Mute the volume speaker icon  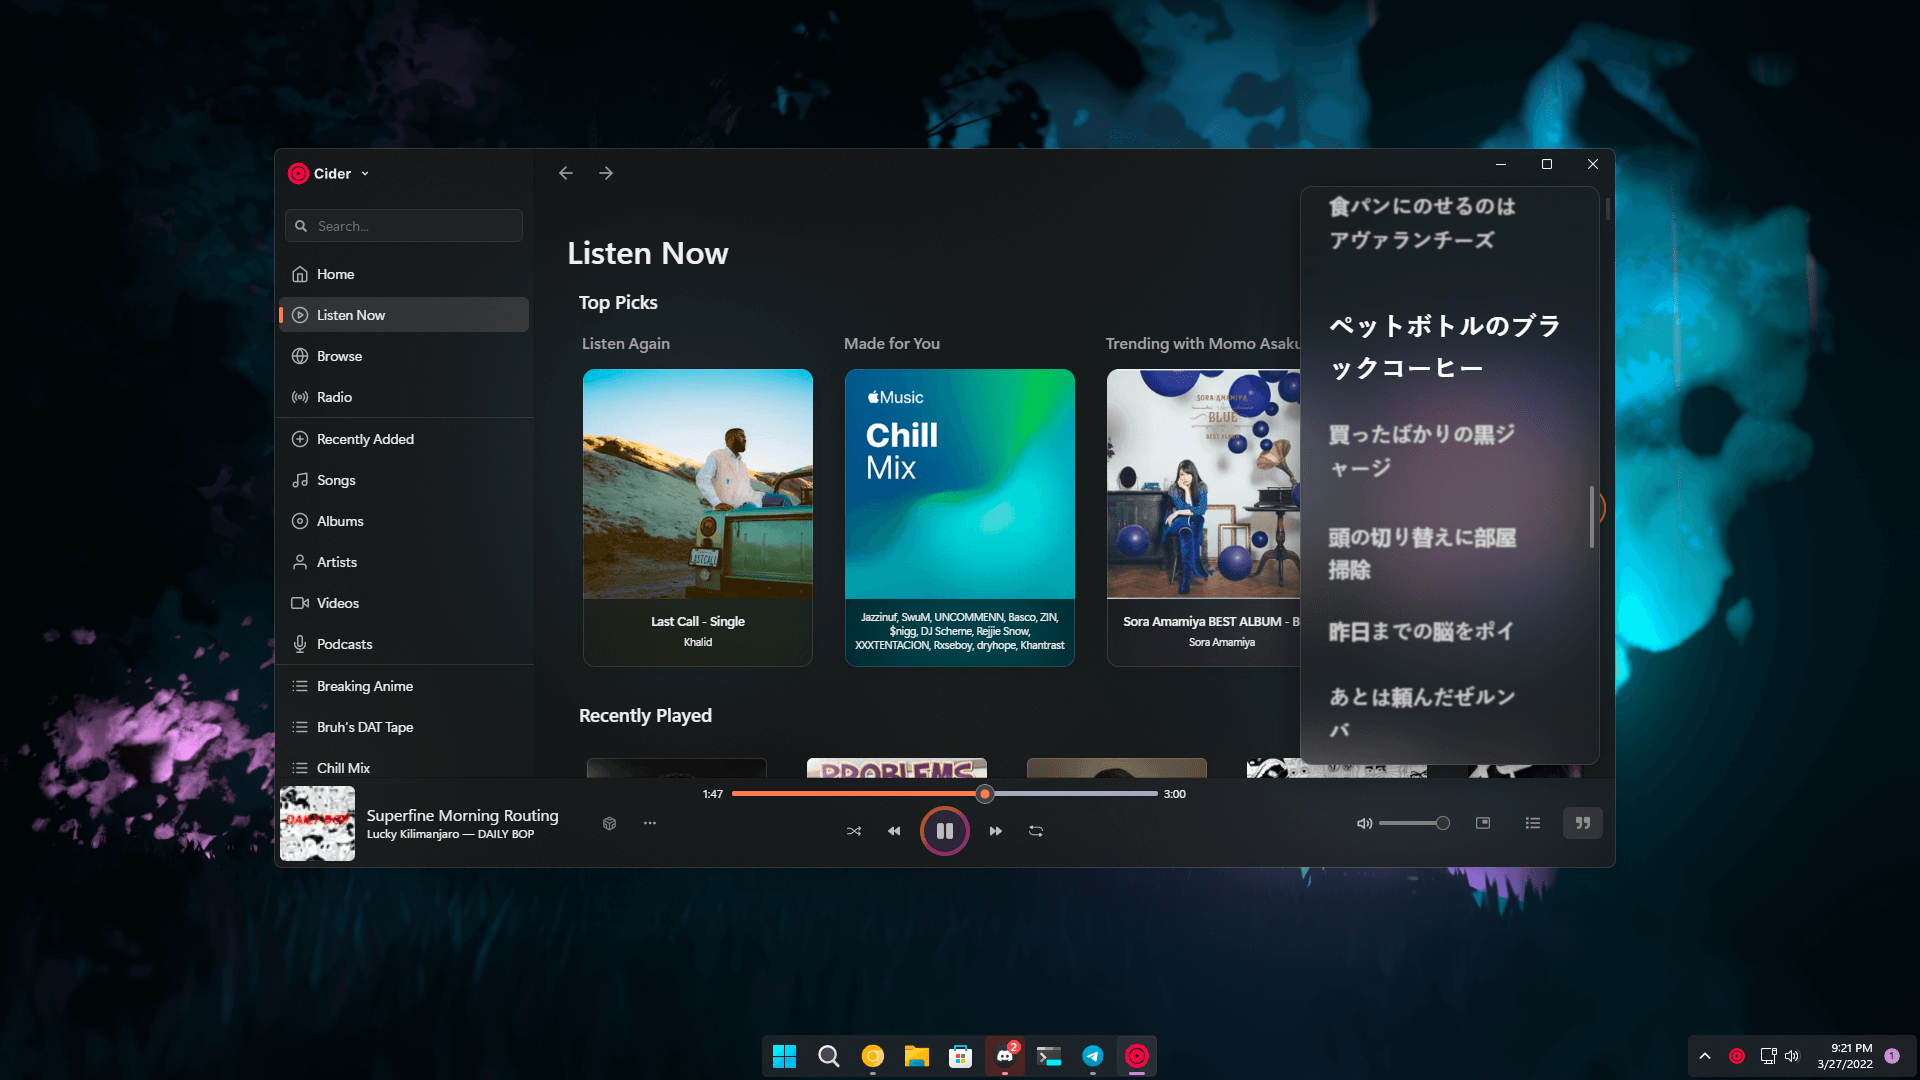pos(1364,824)
